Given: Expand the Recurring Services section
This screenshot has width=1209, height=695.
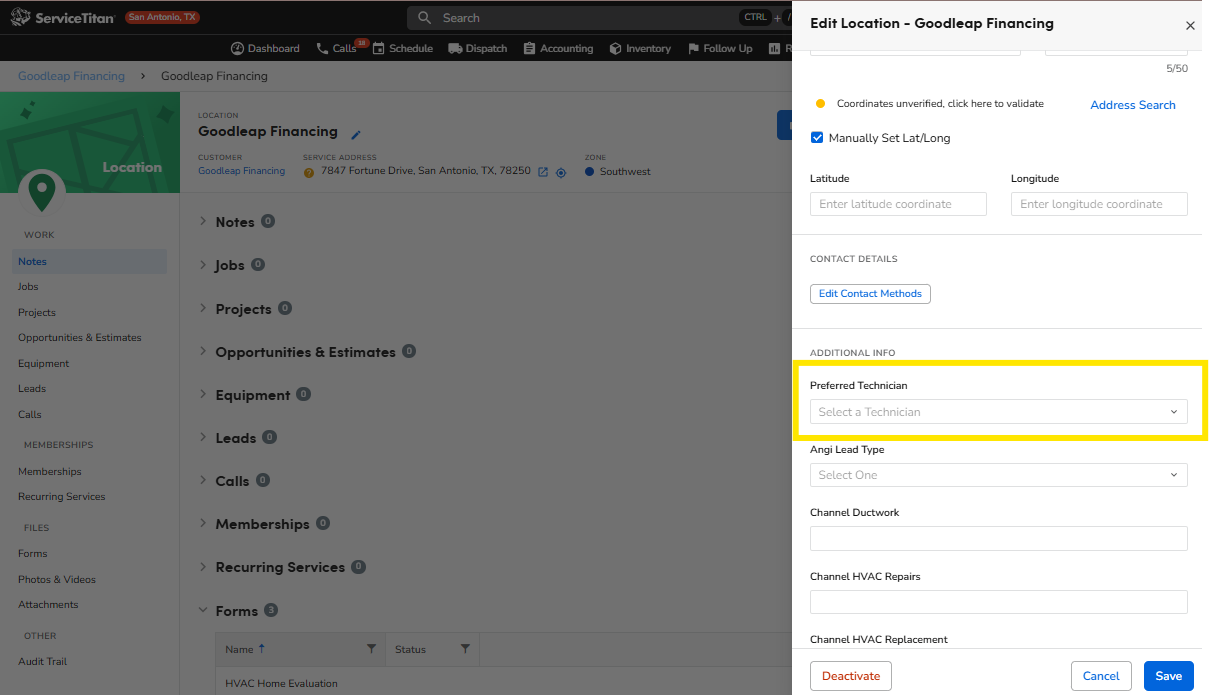Looking at the screenshot, I should pos(203,566).
